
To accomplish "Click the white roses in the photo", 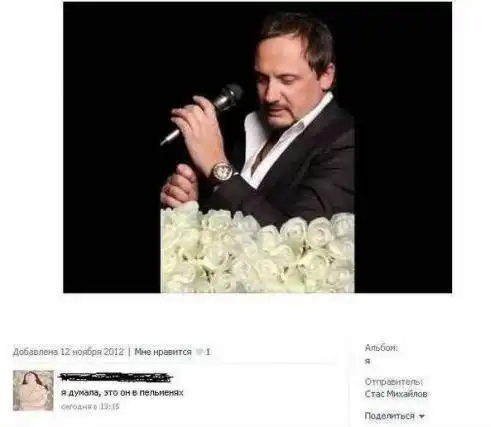I will pos(257,248).
